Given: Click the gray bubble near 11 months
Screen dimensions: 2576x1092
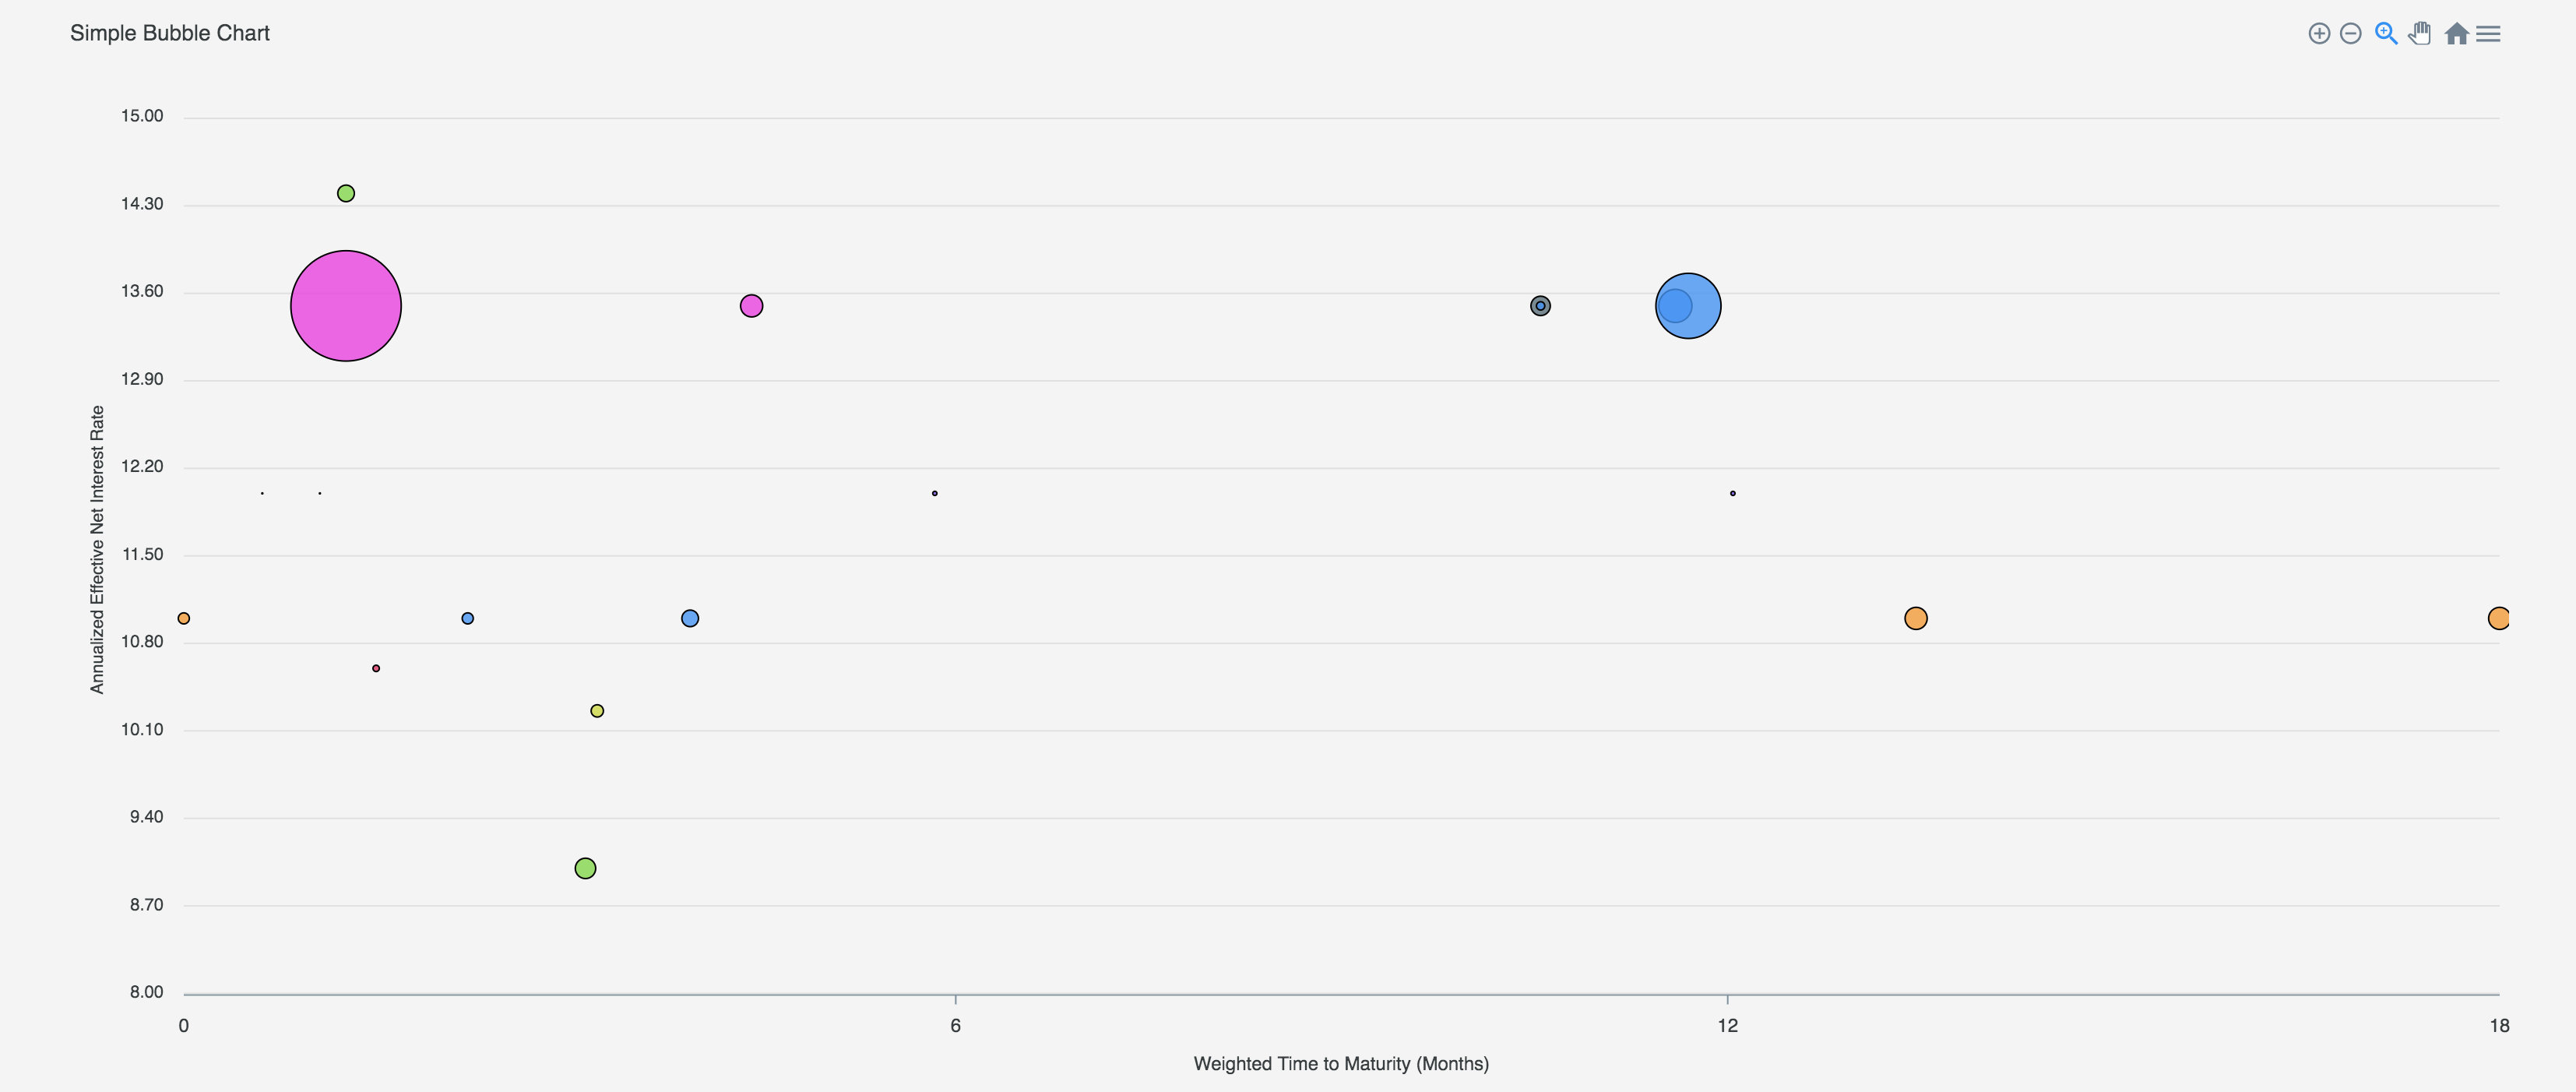Looking at the screenshot, I should coord(1540,305).
